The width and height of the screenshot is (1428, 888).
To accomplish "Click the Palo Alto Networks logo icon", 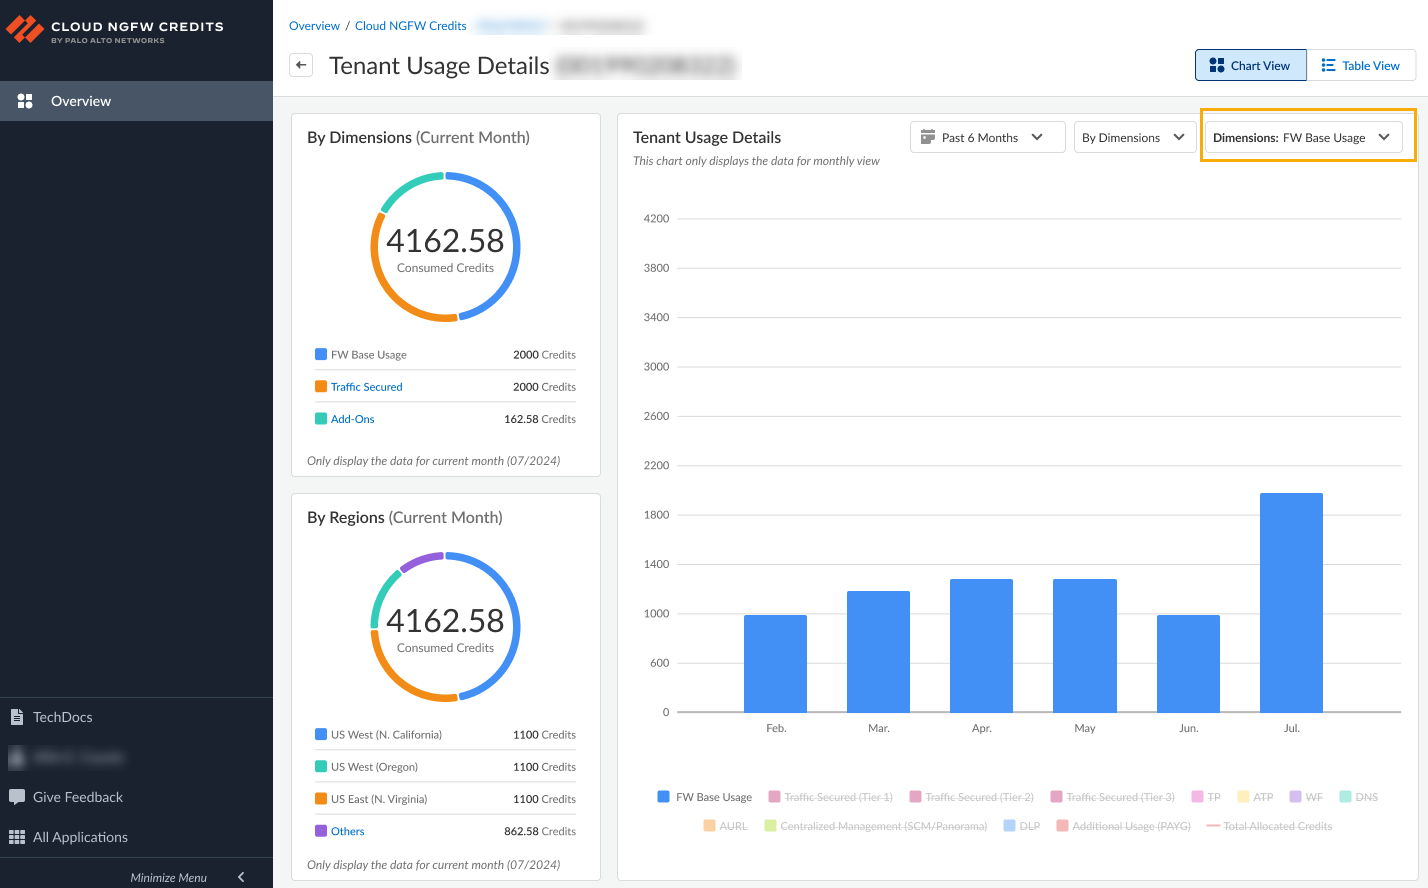I will click(25, 30).
